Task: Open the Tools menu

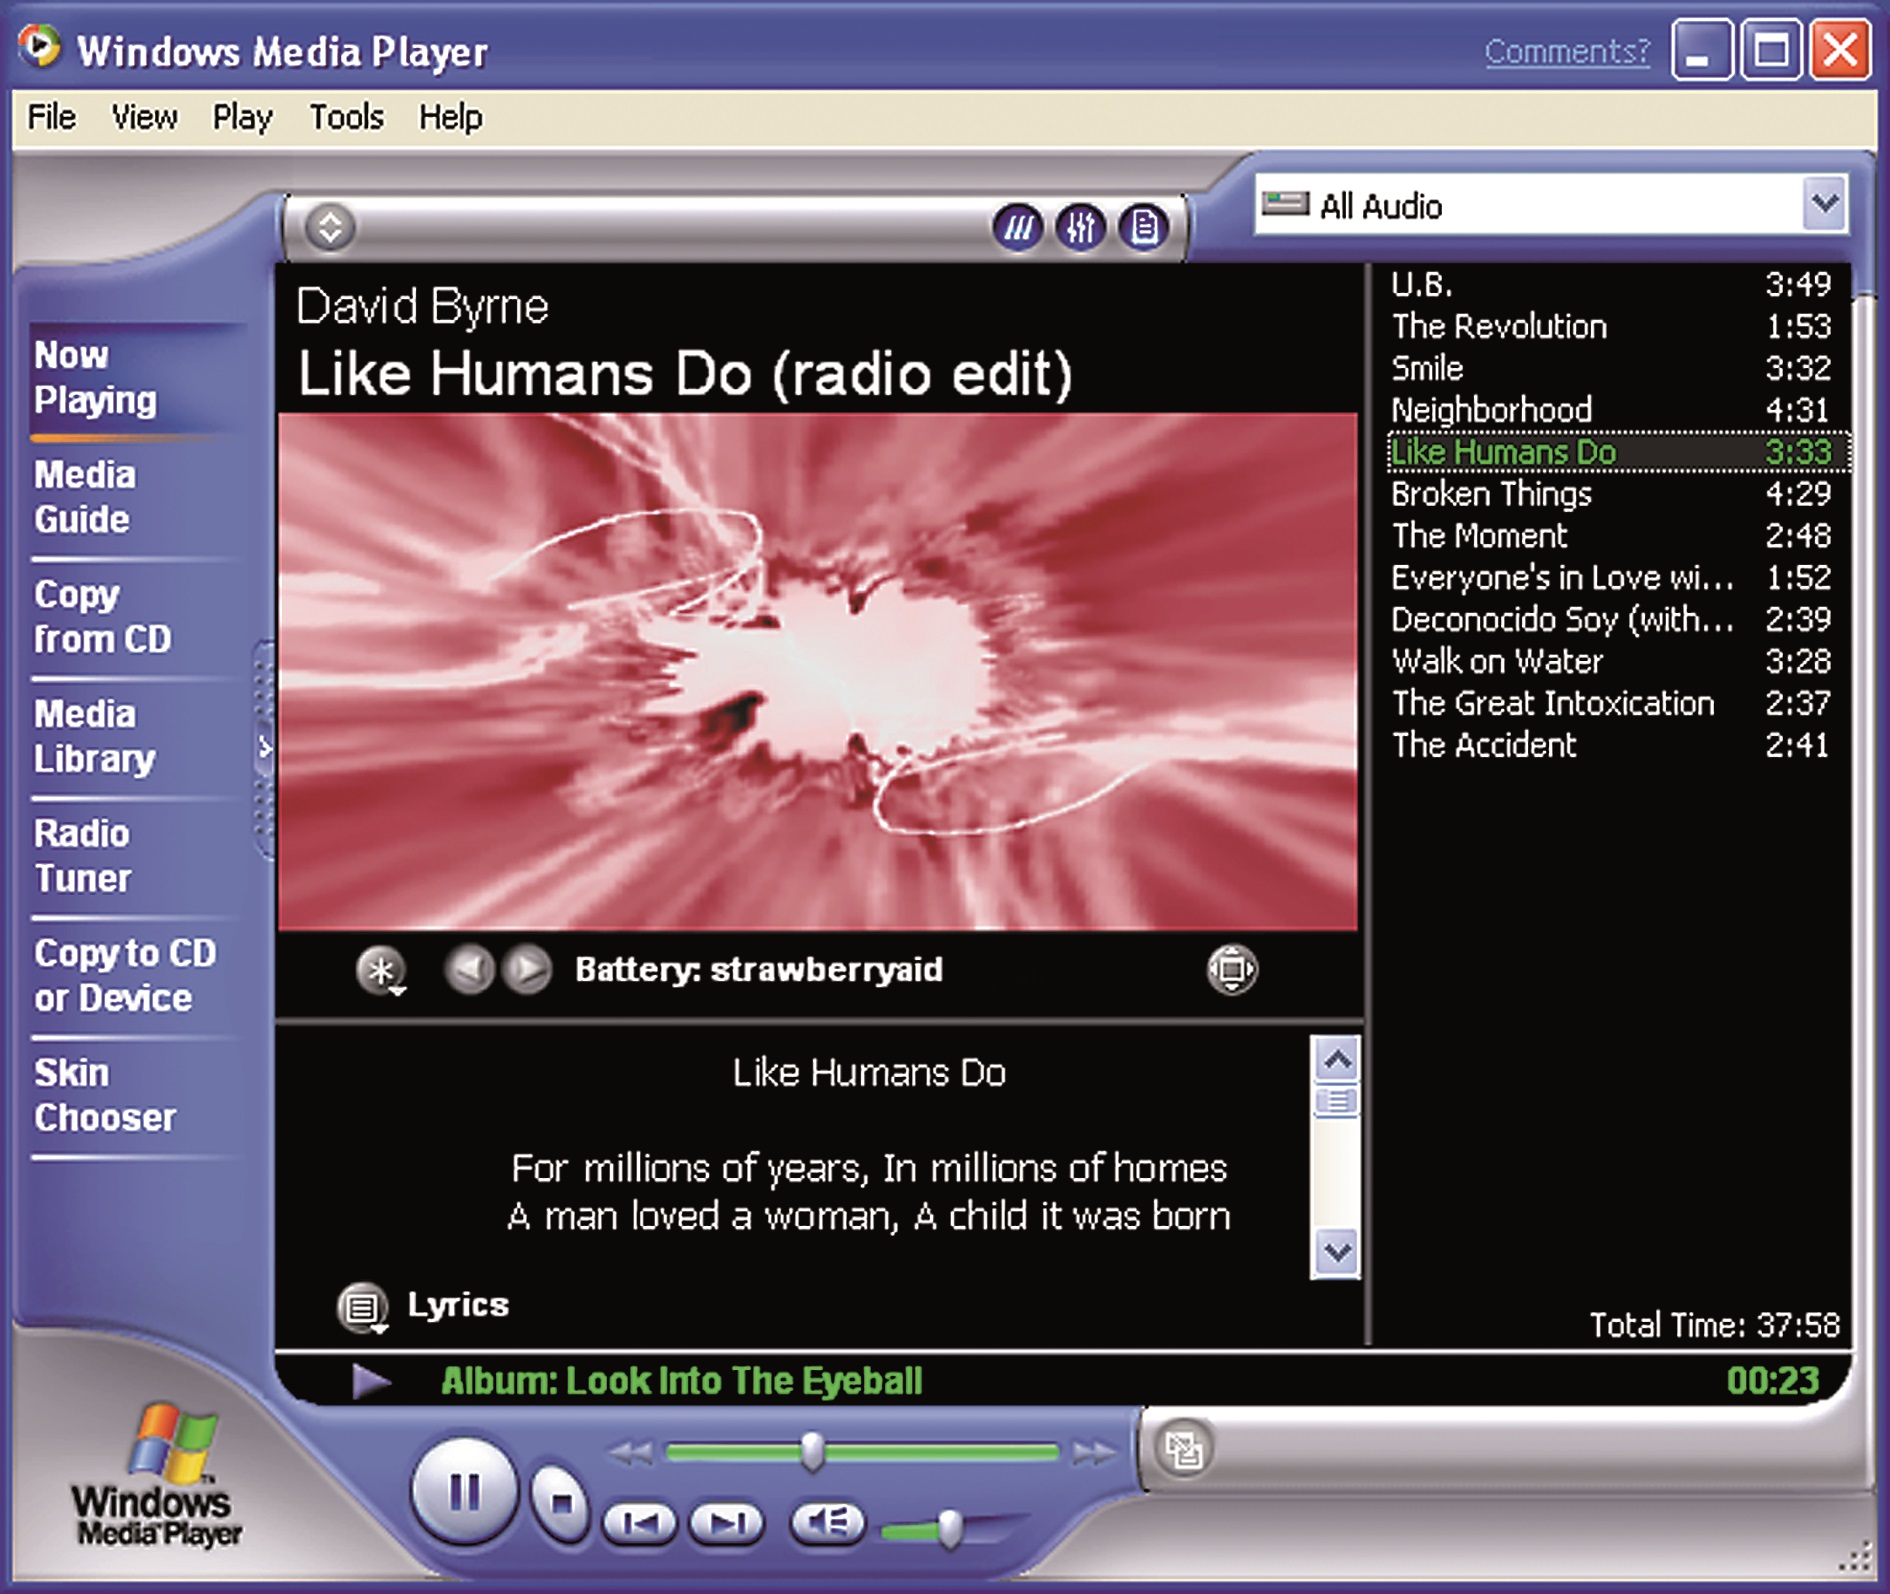Action: 346,118
